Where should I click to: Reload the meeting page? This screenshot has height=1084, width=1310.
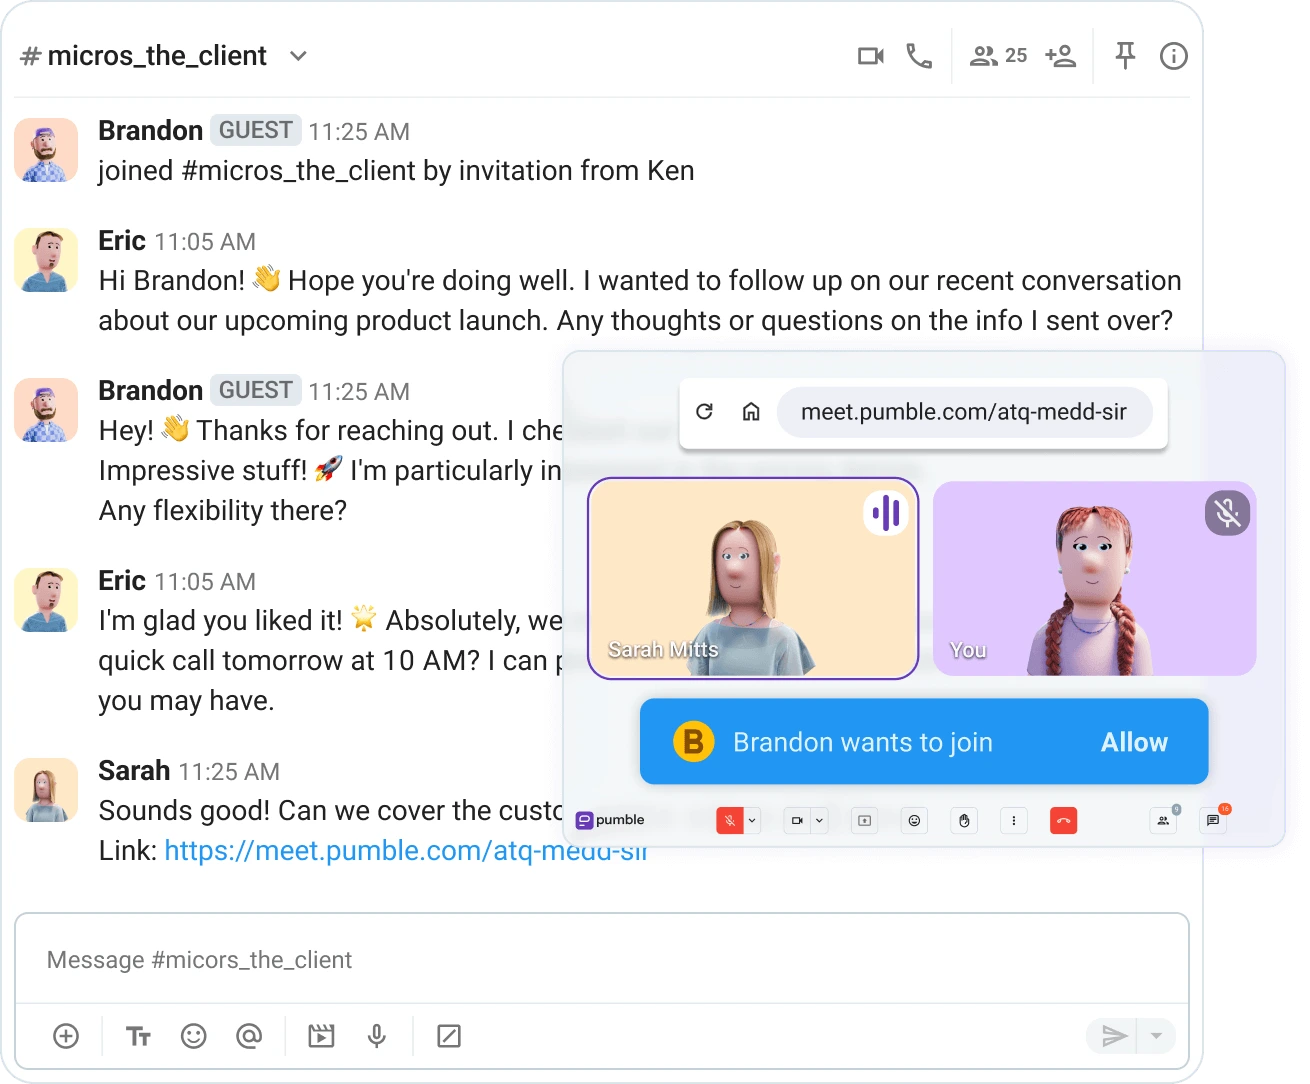point(704,412)
